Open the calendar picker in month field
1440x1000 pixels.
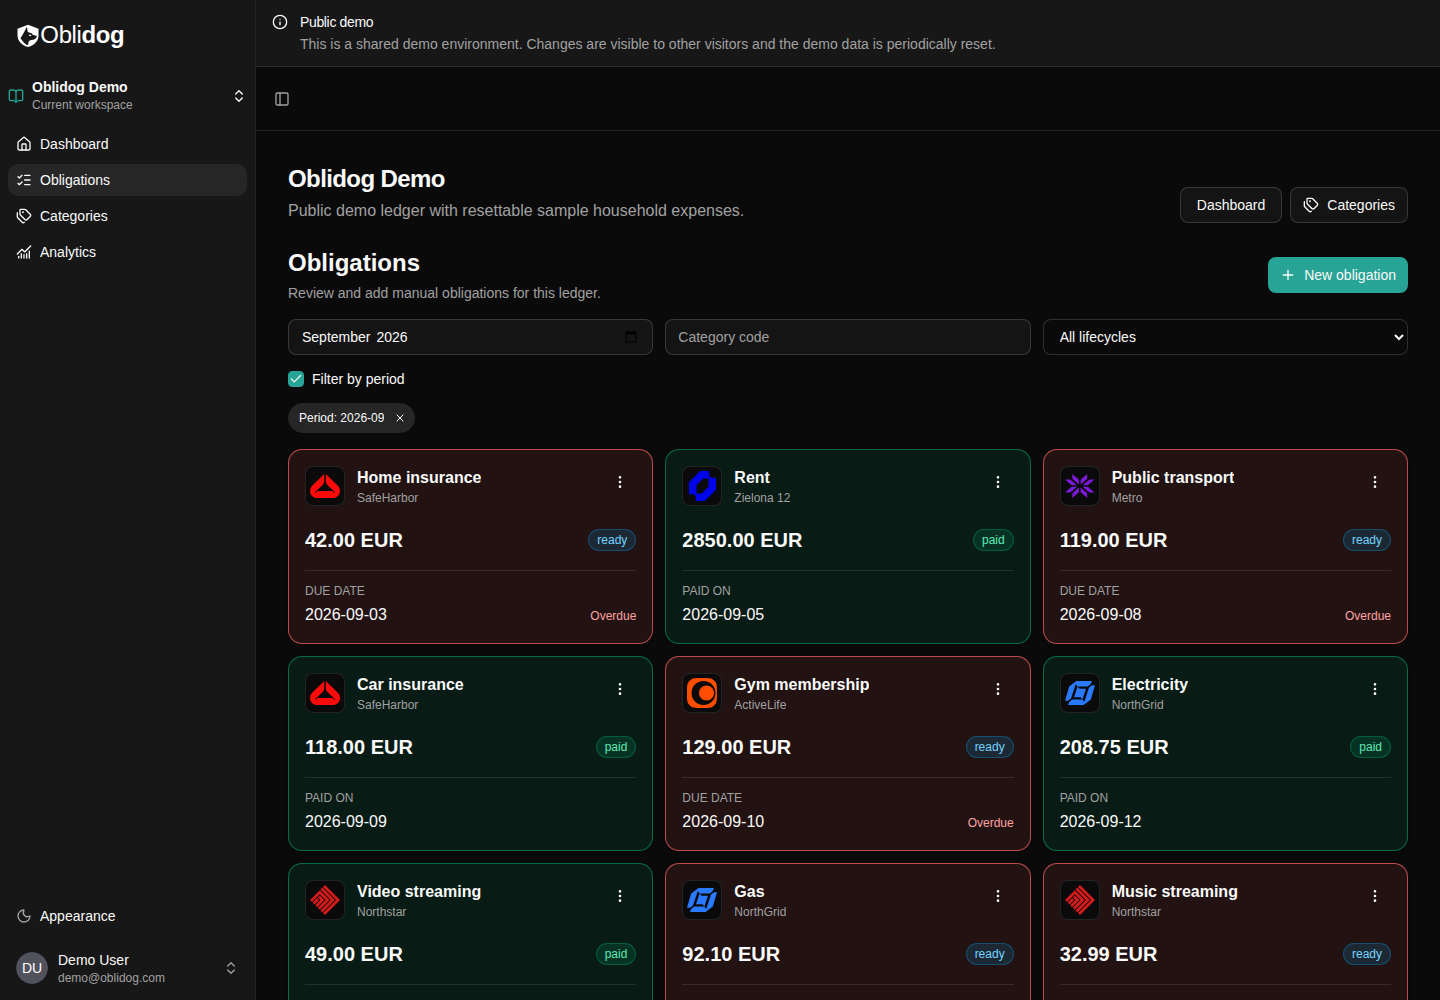click(x=631, y=337)
